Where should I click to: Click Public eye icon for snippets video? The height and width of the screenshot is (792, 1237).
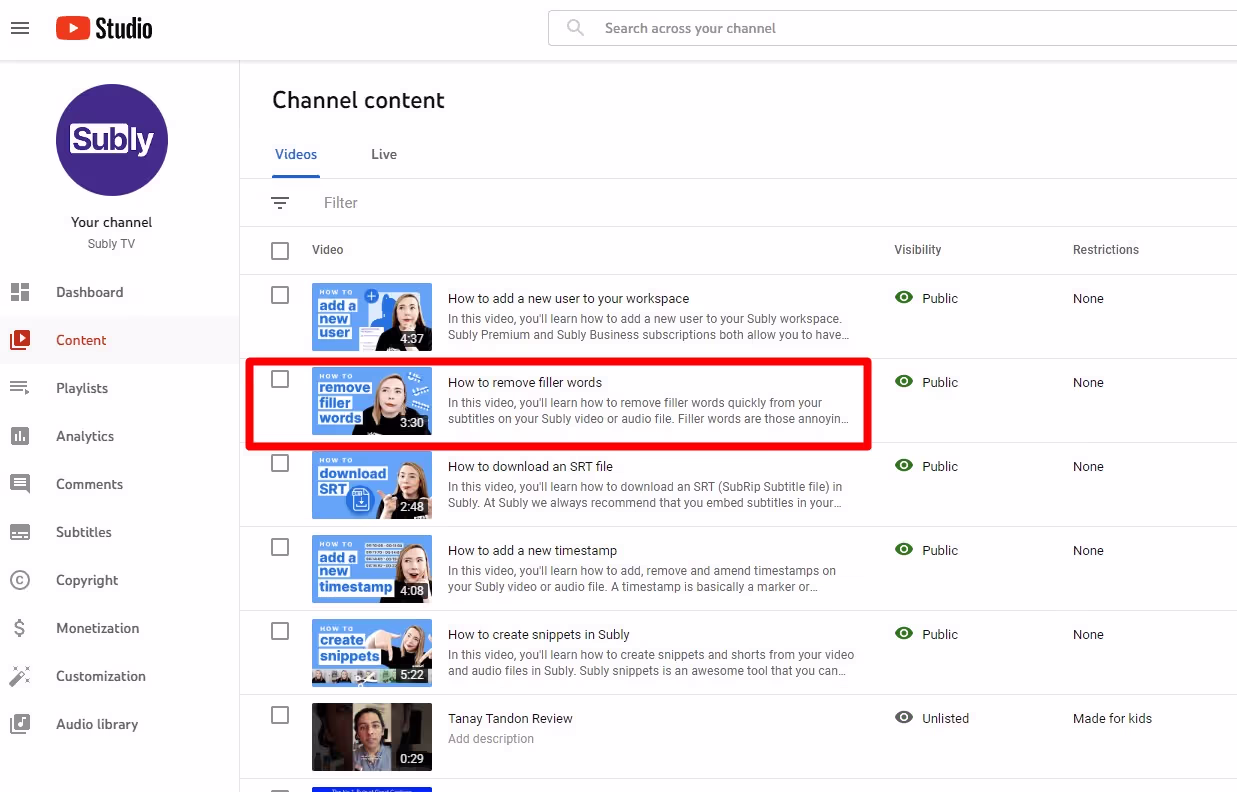click(x=904, y=633)
